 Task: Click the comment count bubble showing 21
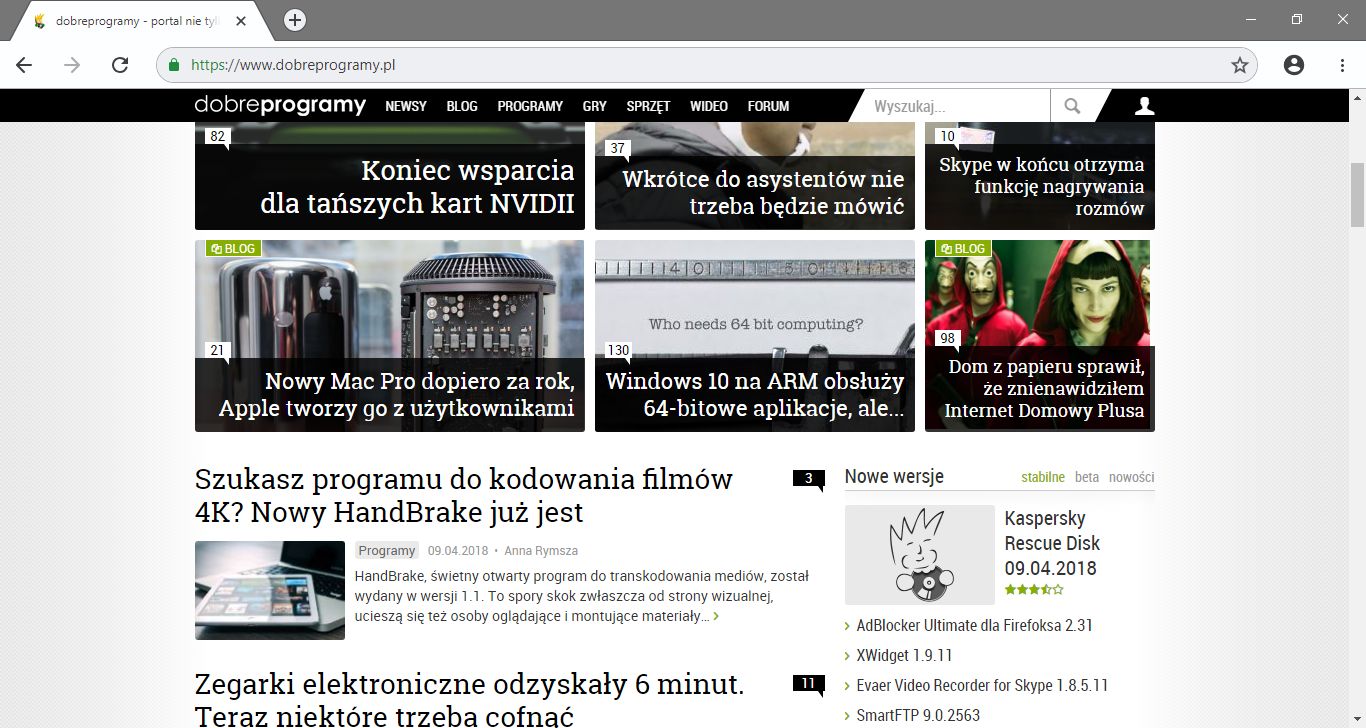click(218, 350)
